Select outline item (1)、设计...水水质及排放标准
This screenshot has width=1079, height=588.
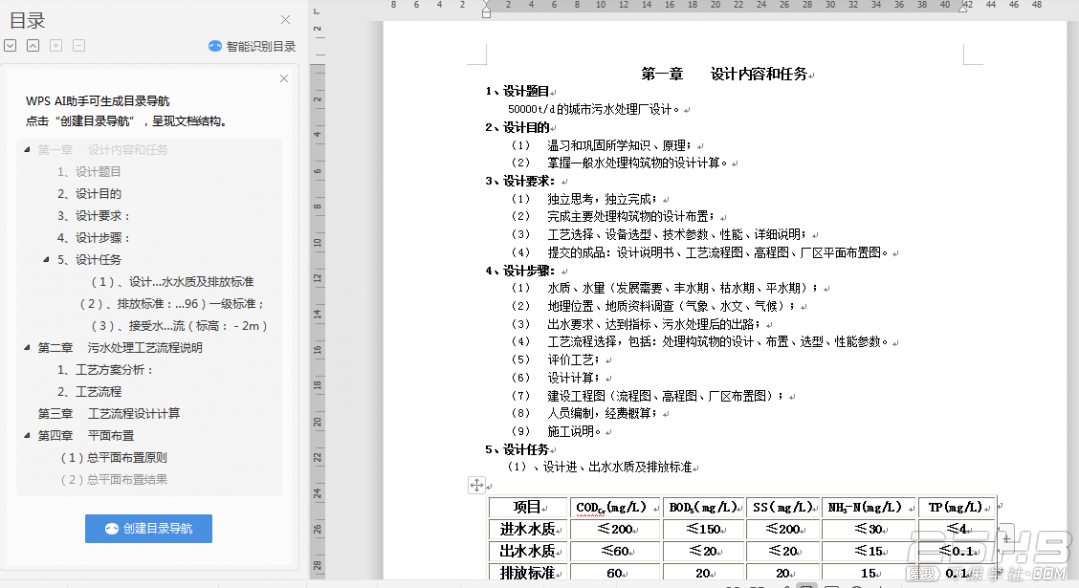(x=172, y=282)
